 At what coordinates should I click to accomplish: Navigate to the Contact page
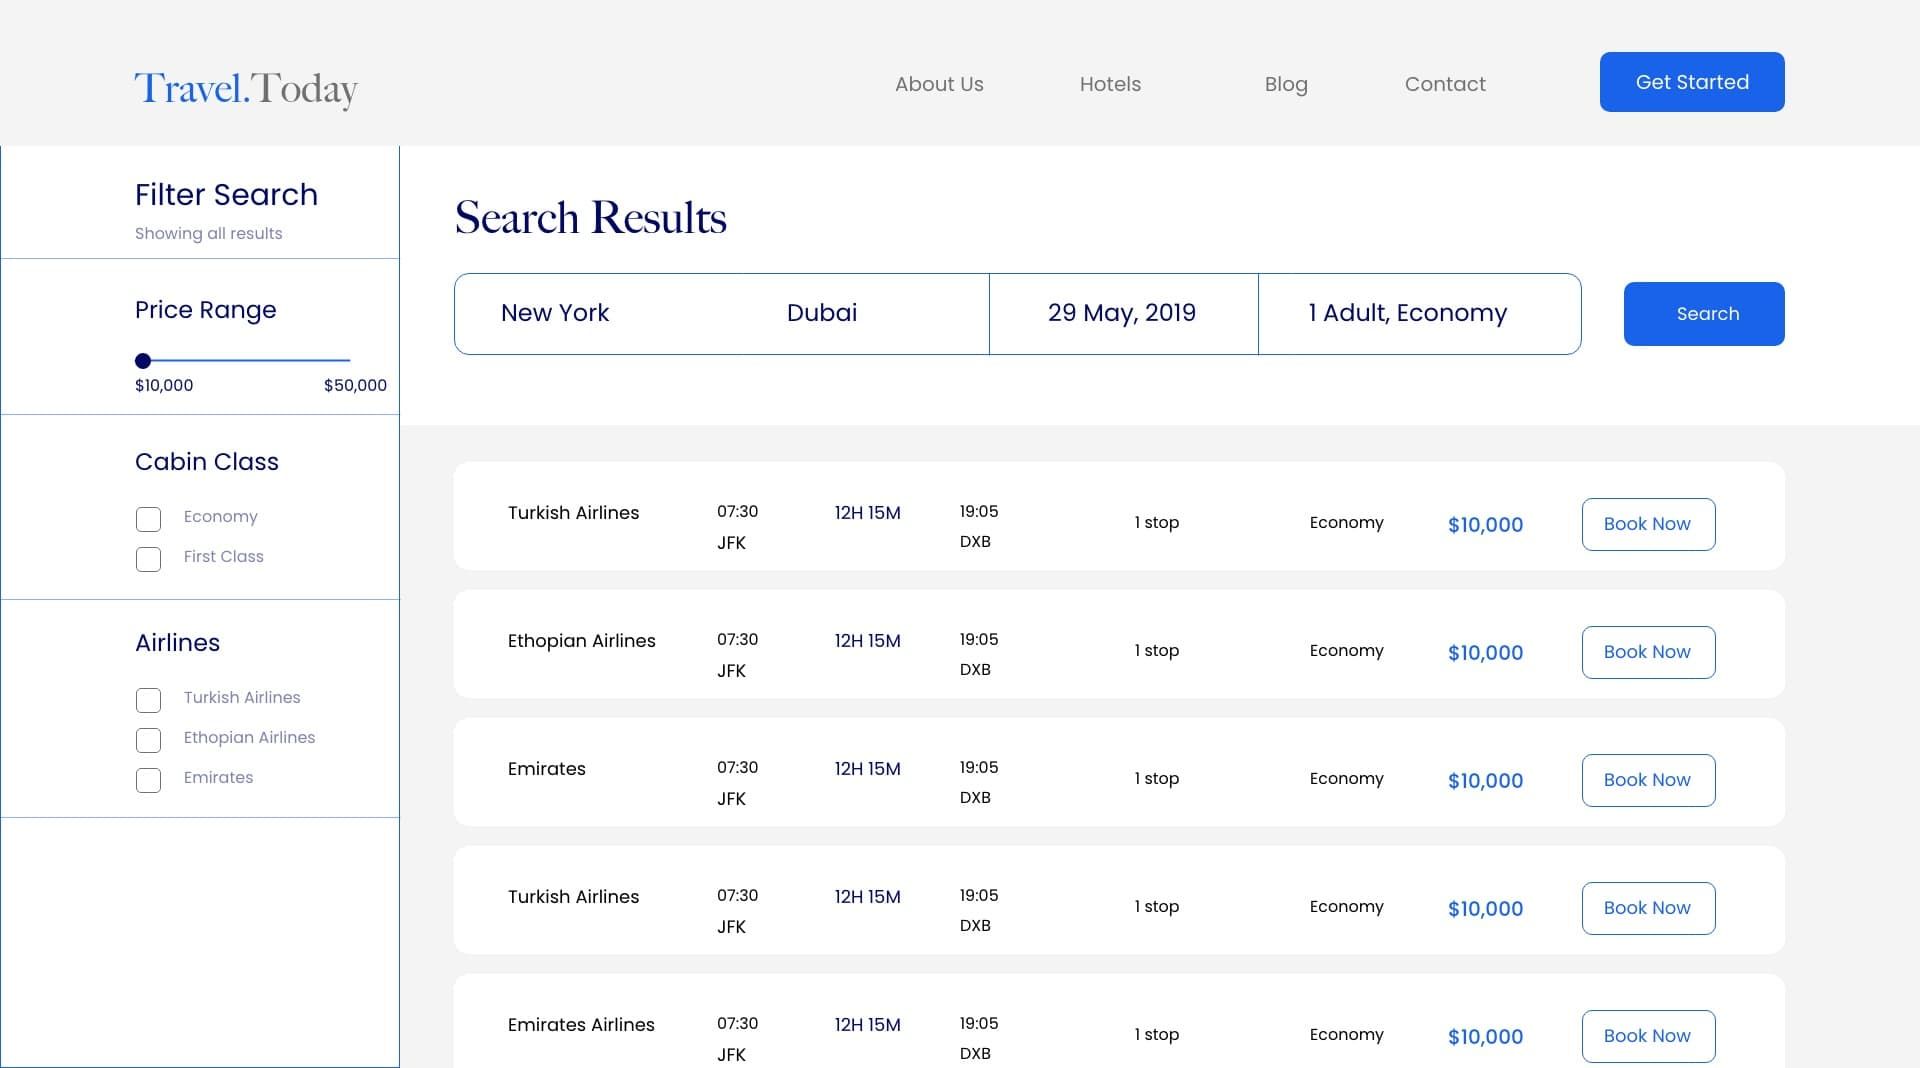pyautogui.click(x=1444, y=84)
